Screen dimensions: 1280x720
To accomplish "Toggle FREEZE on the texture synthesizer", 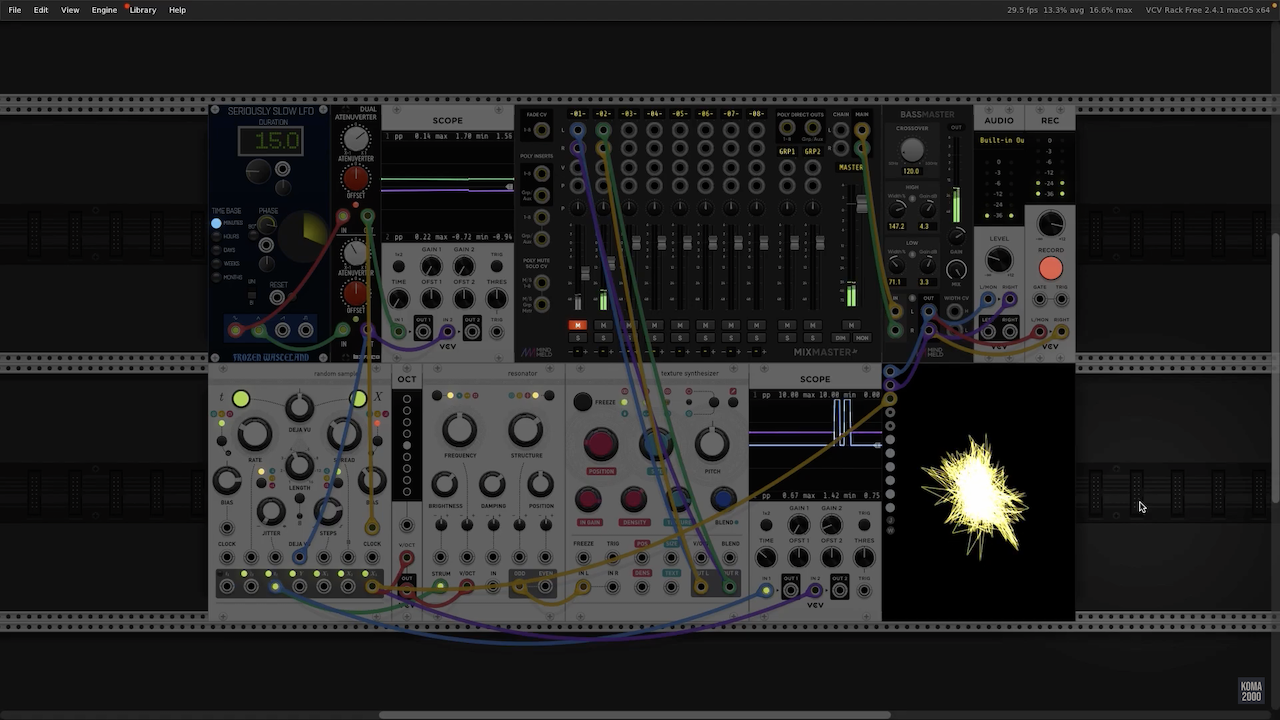I will (x=582, y=402).
